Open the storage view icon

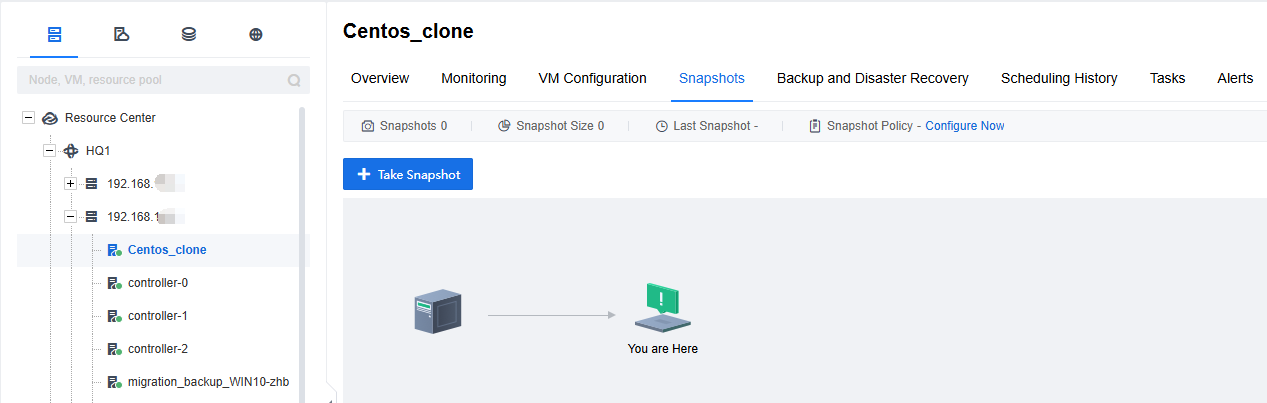click(x=189, y=35)
